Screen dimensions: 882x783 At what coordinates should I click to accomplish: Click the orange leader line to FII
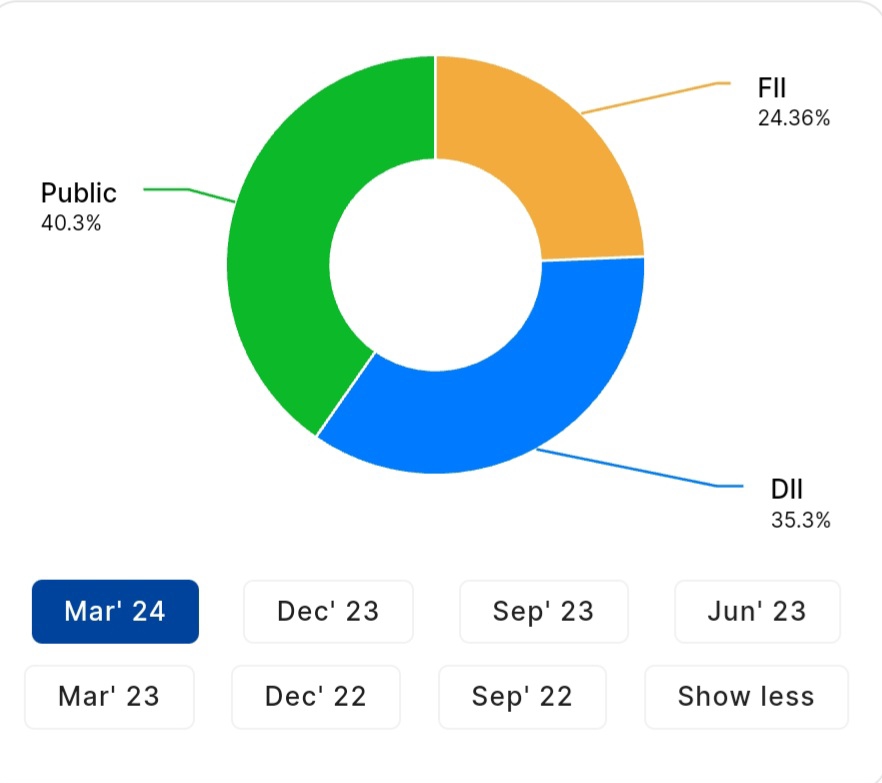coord(650,96)
